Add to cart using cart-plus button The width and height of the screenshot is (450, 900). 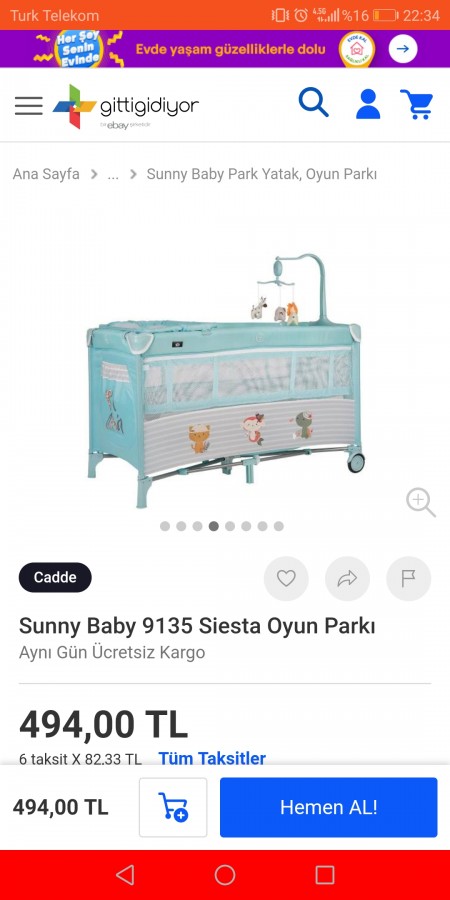point(173,808)
